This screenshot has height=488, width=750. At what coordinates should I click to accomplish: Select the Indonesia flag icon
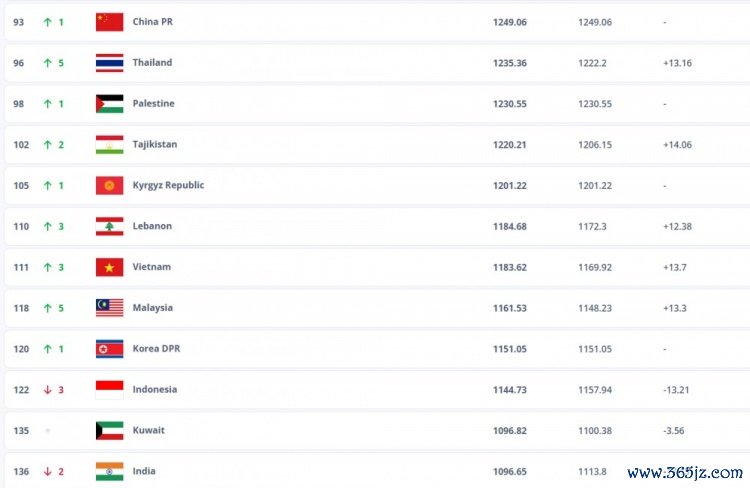click(109, 390)
